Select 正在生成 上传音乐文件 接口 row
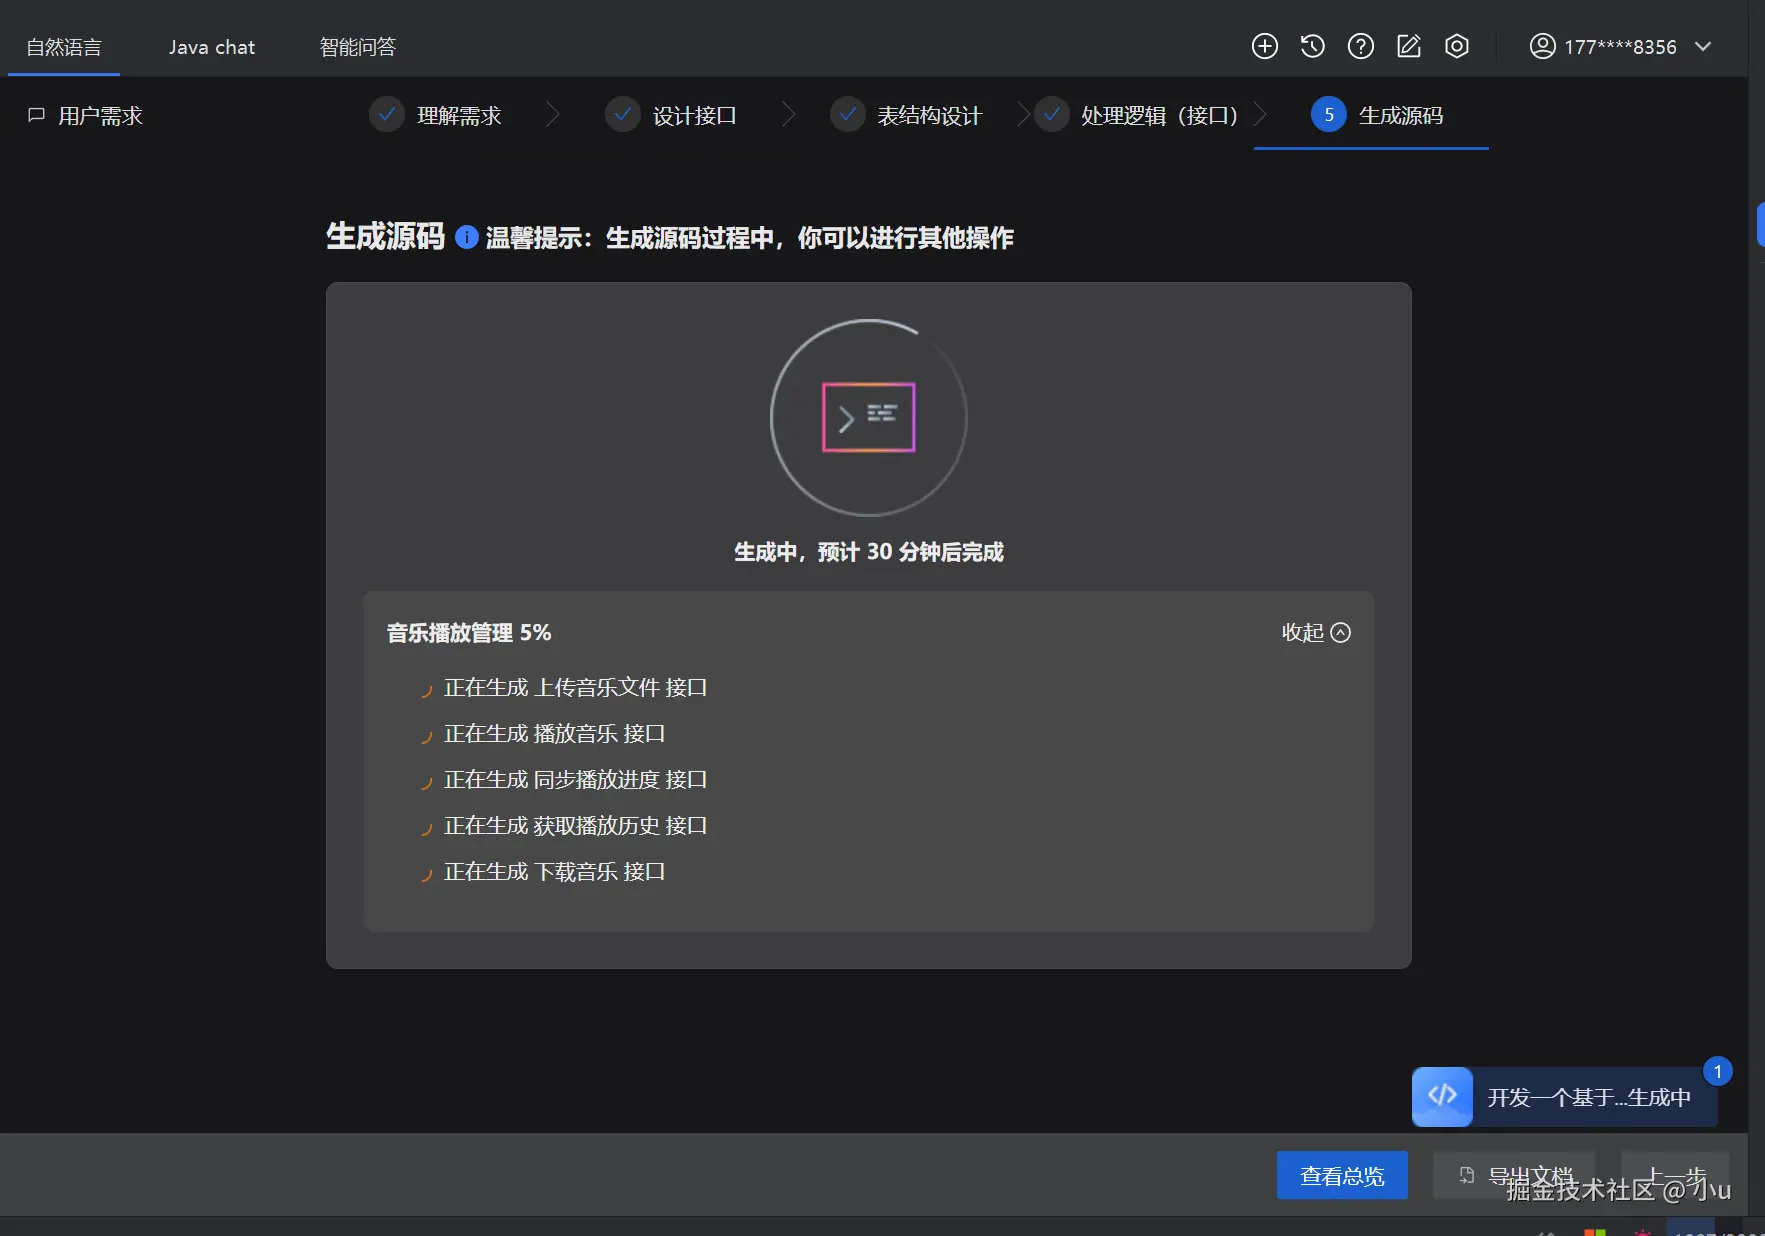The image size is (1765, 1236). coord(575,688)
